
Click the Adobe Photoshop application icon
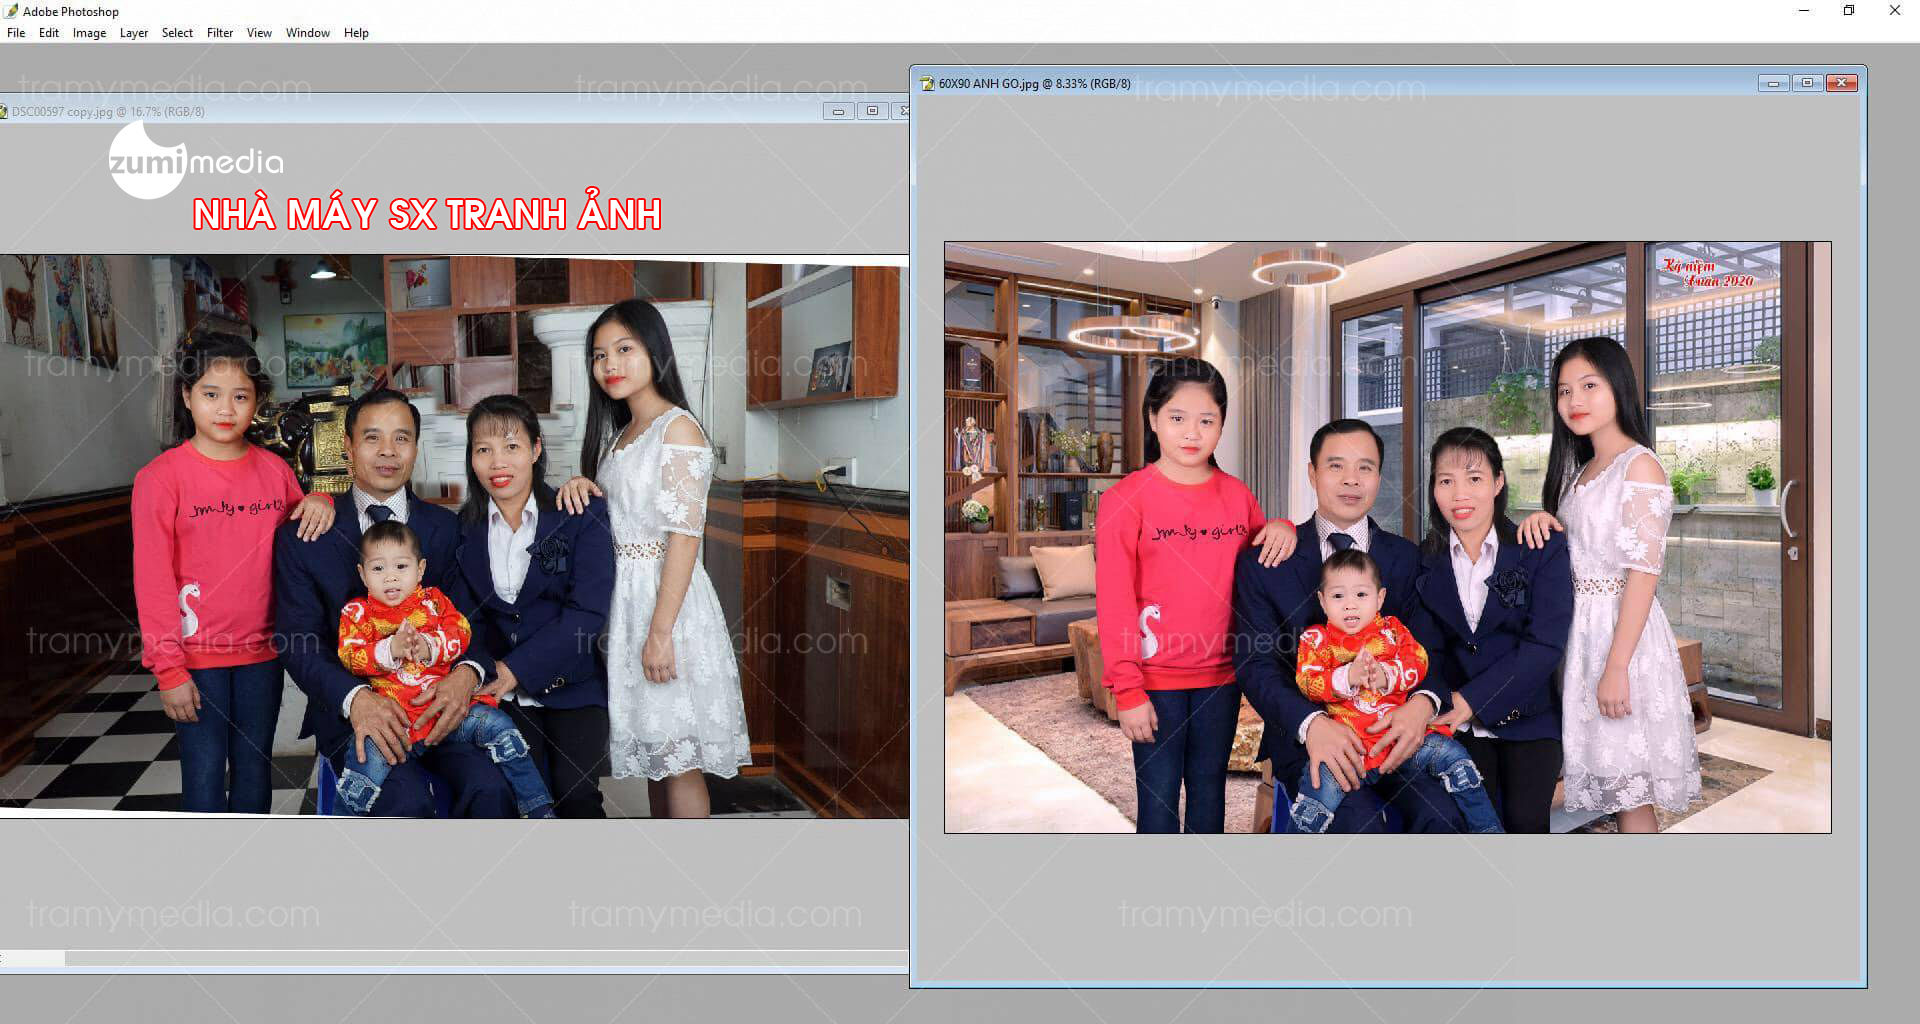click(x=11, y=11)
